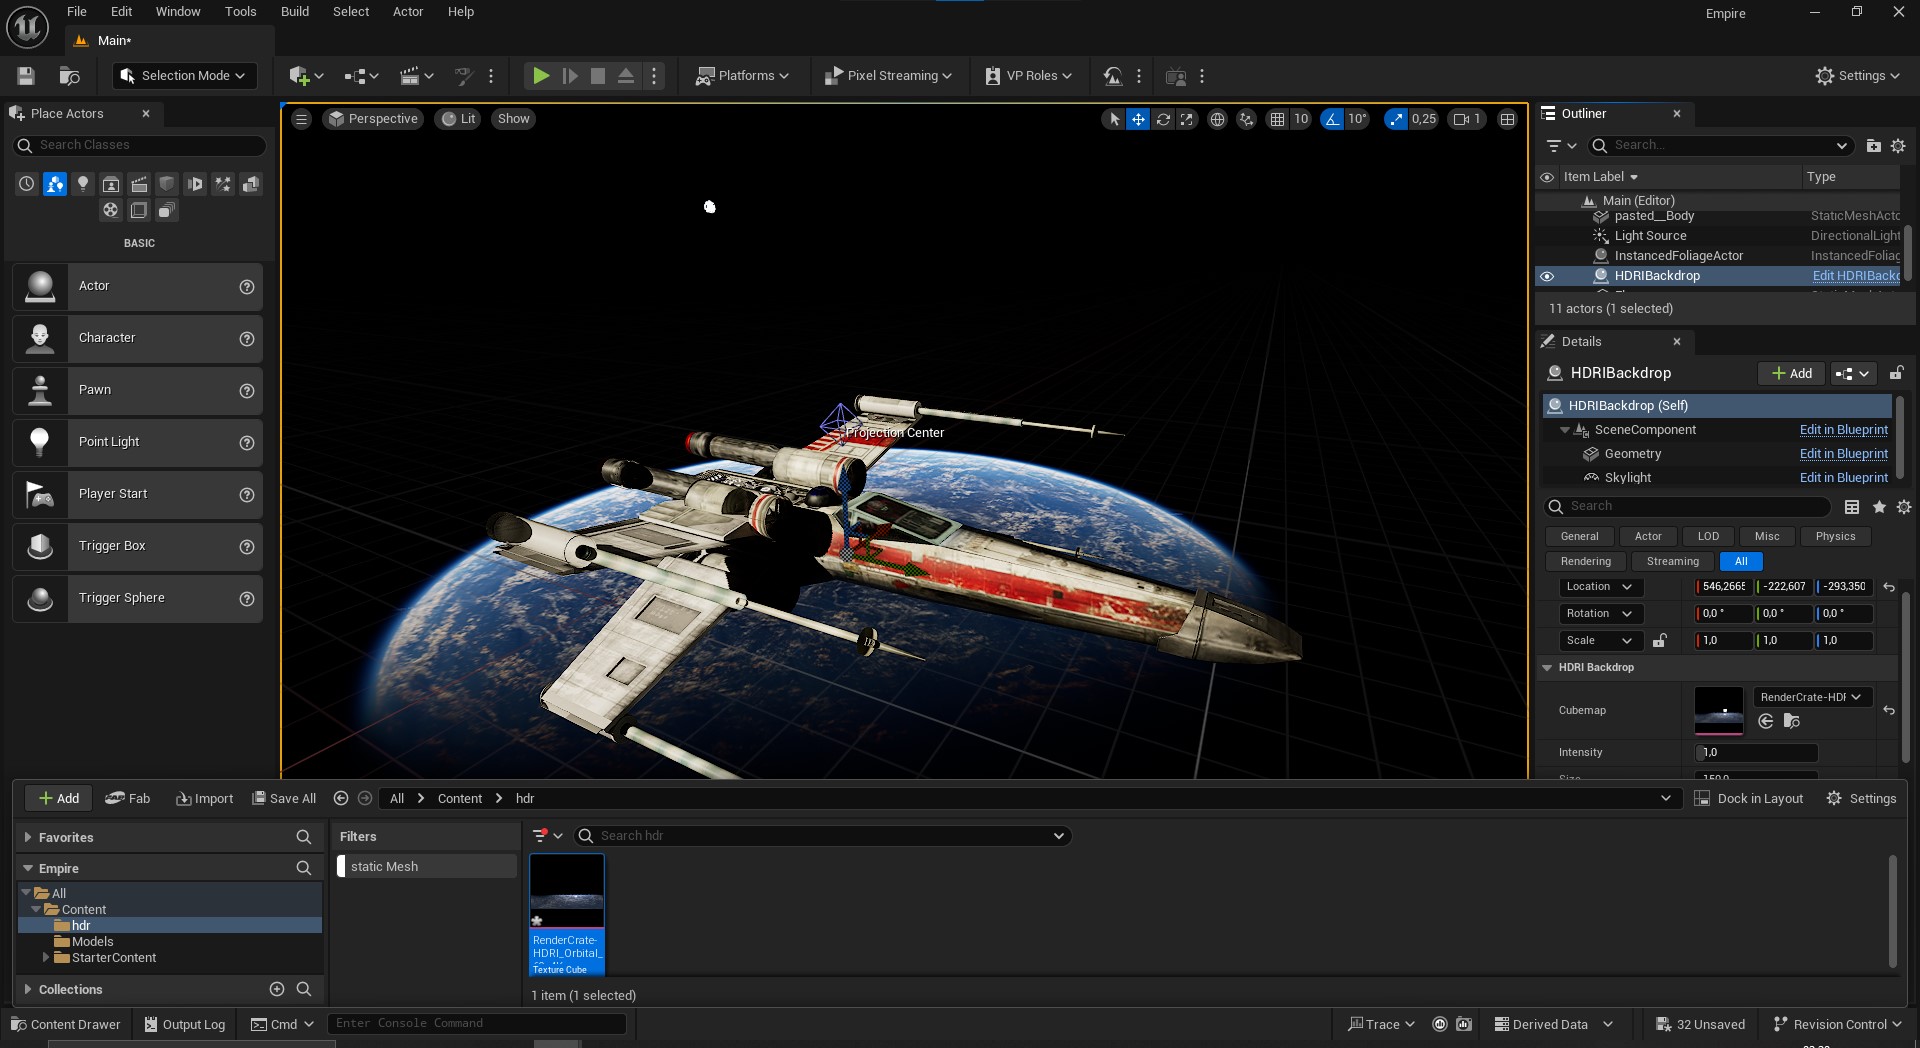The height and width of the screenshot is (1048, 1920).
Task: Open the Build menu
Action: click(295, 12)
